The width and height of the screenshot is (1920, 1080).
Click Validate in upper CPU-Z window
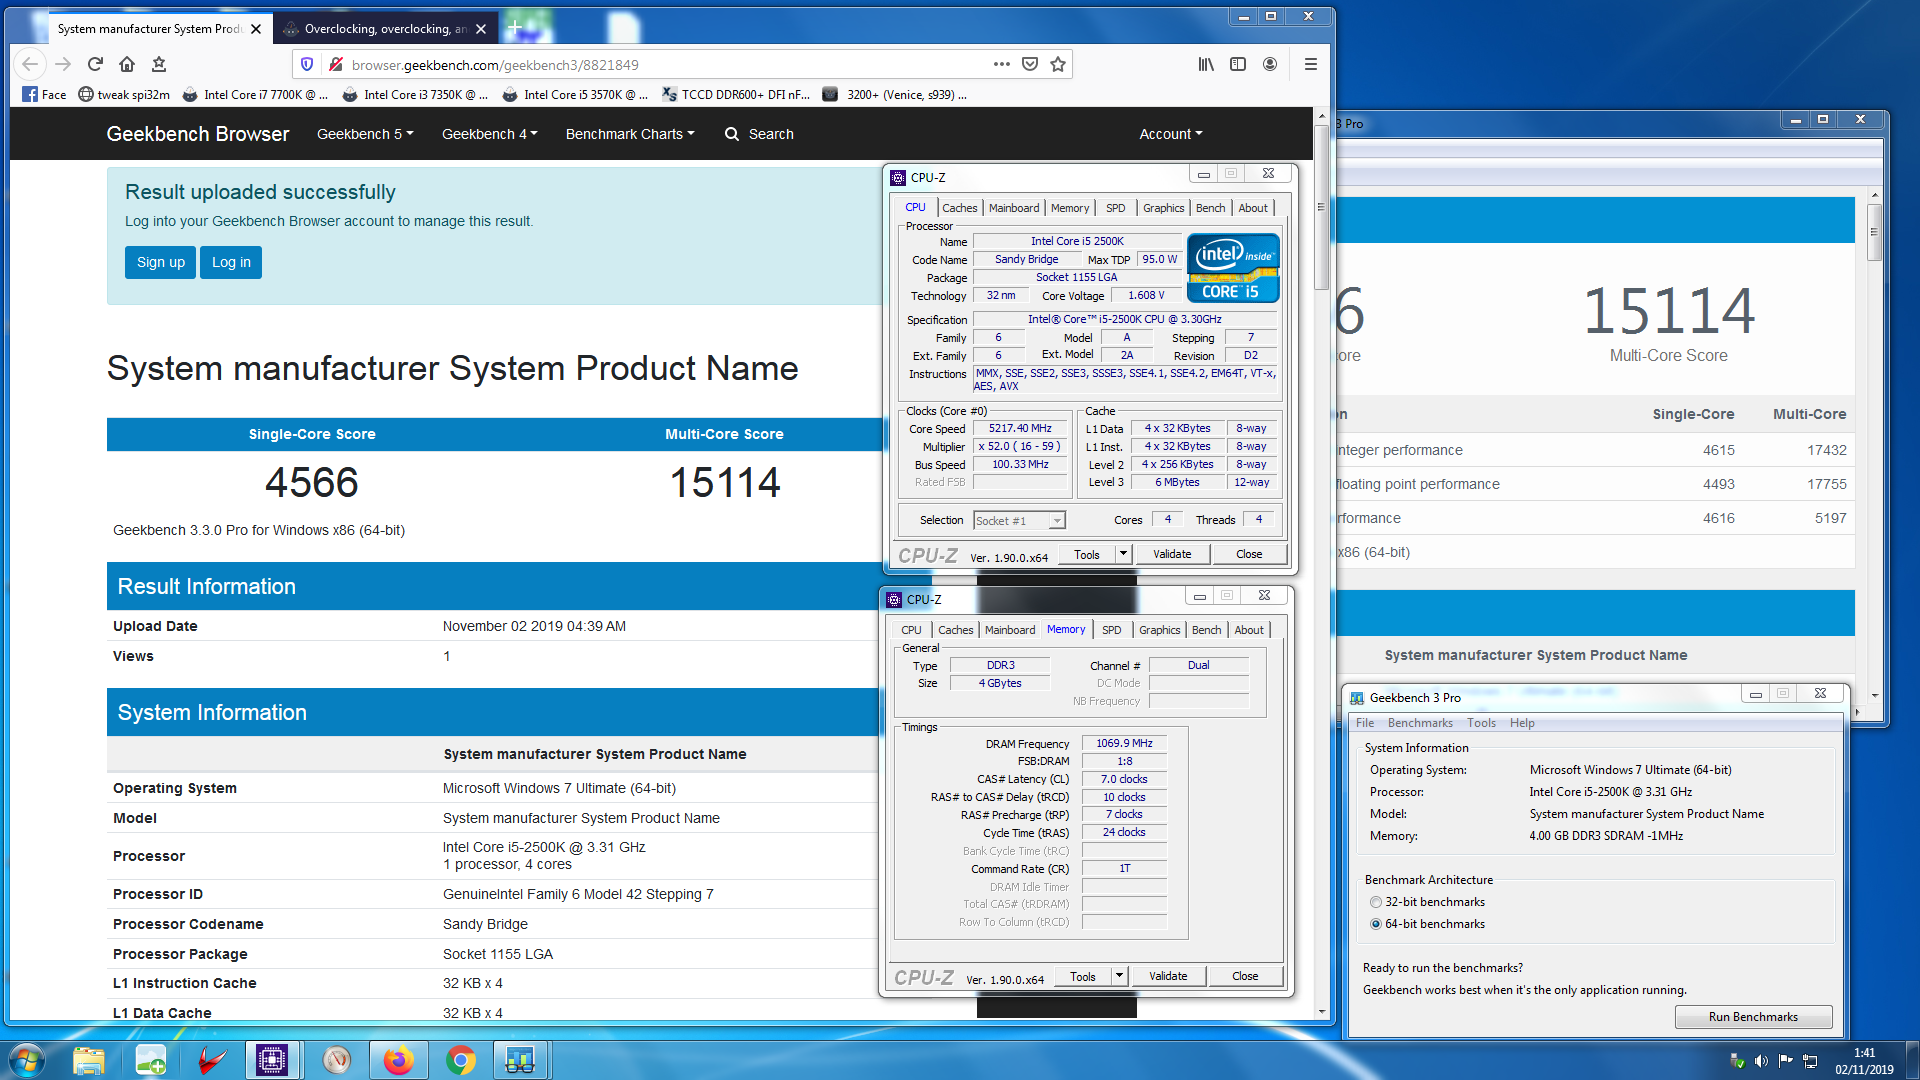click(x=1172, y=554)
